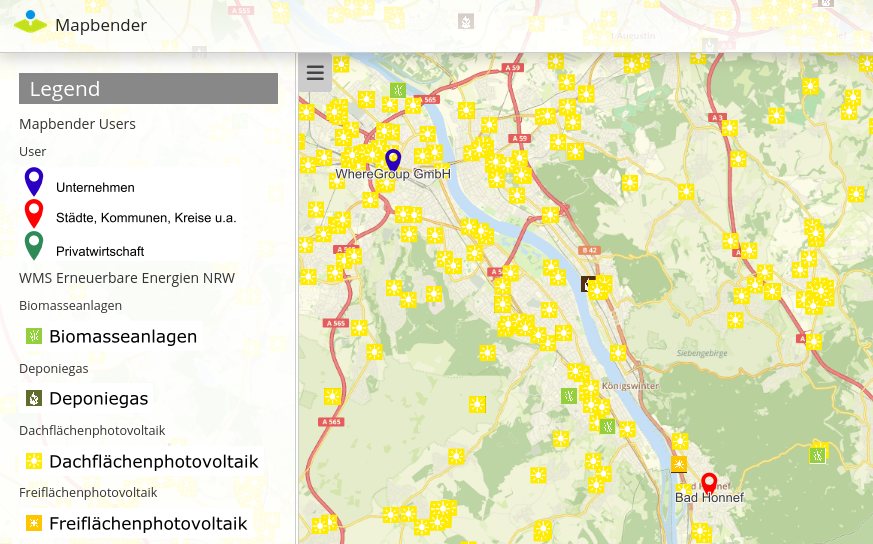This screenshot has height=544, width=873.
Task: Click the green Privatwirtschaft pin in legend
Action: coord(34,245)
